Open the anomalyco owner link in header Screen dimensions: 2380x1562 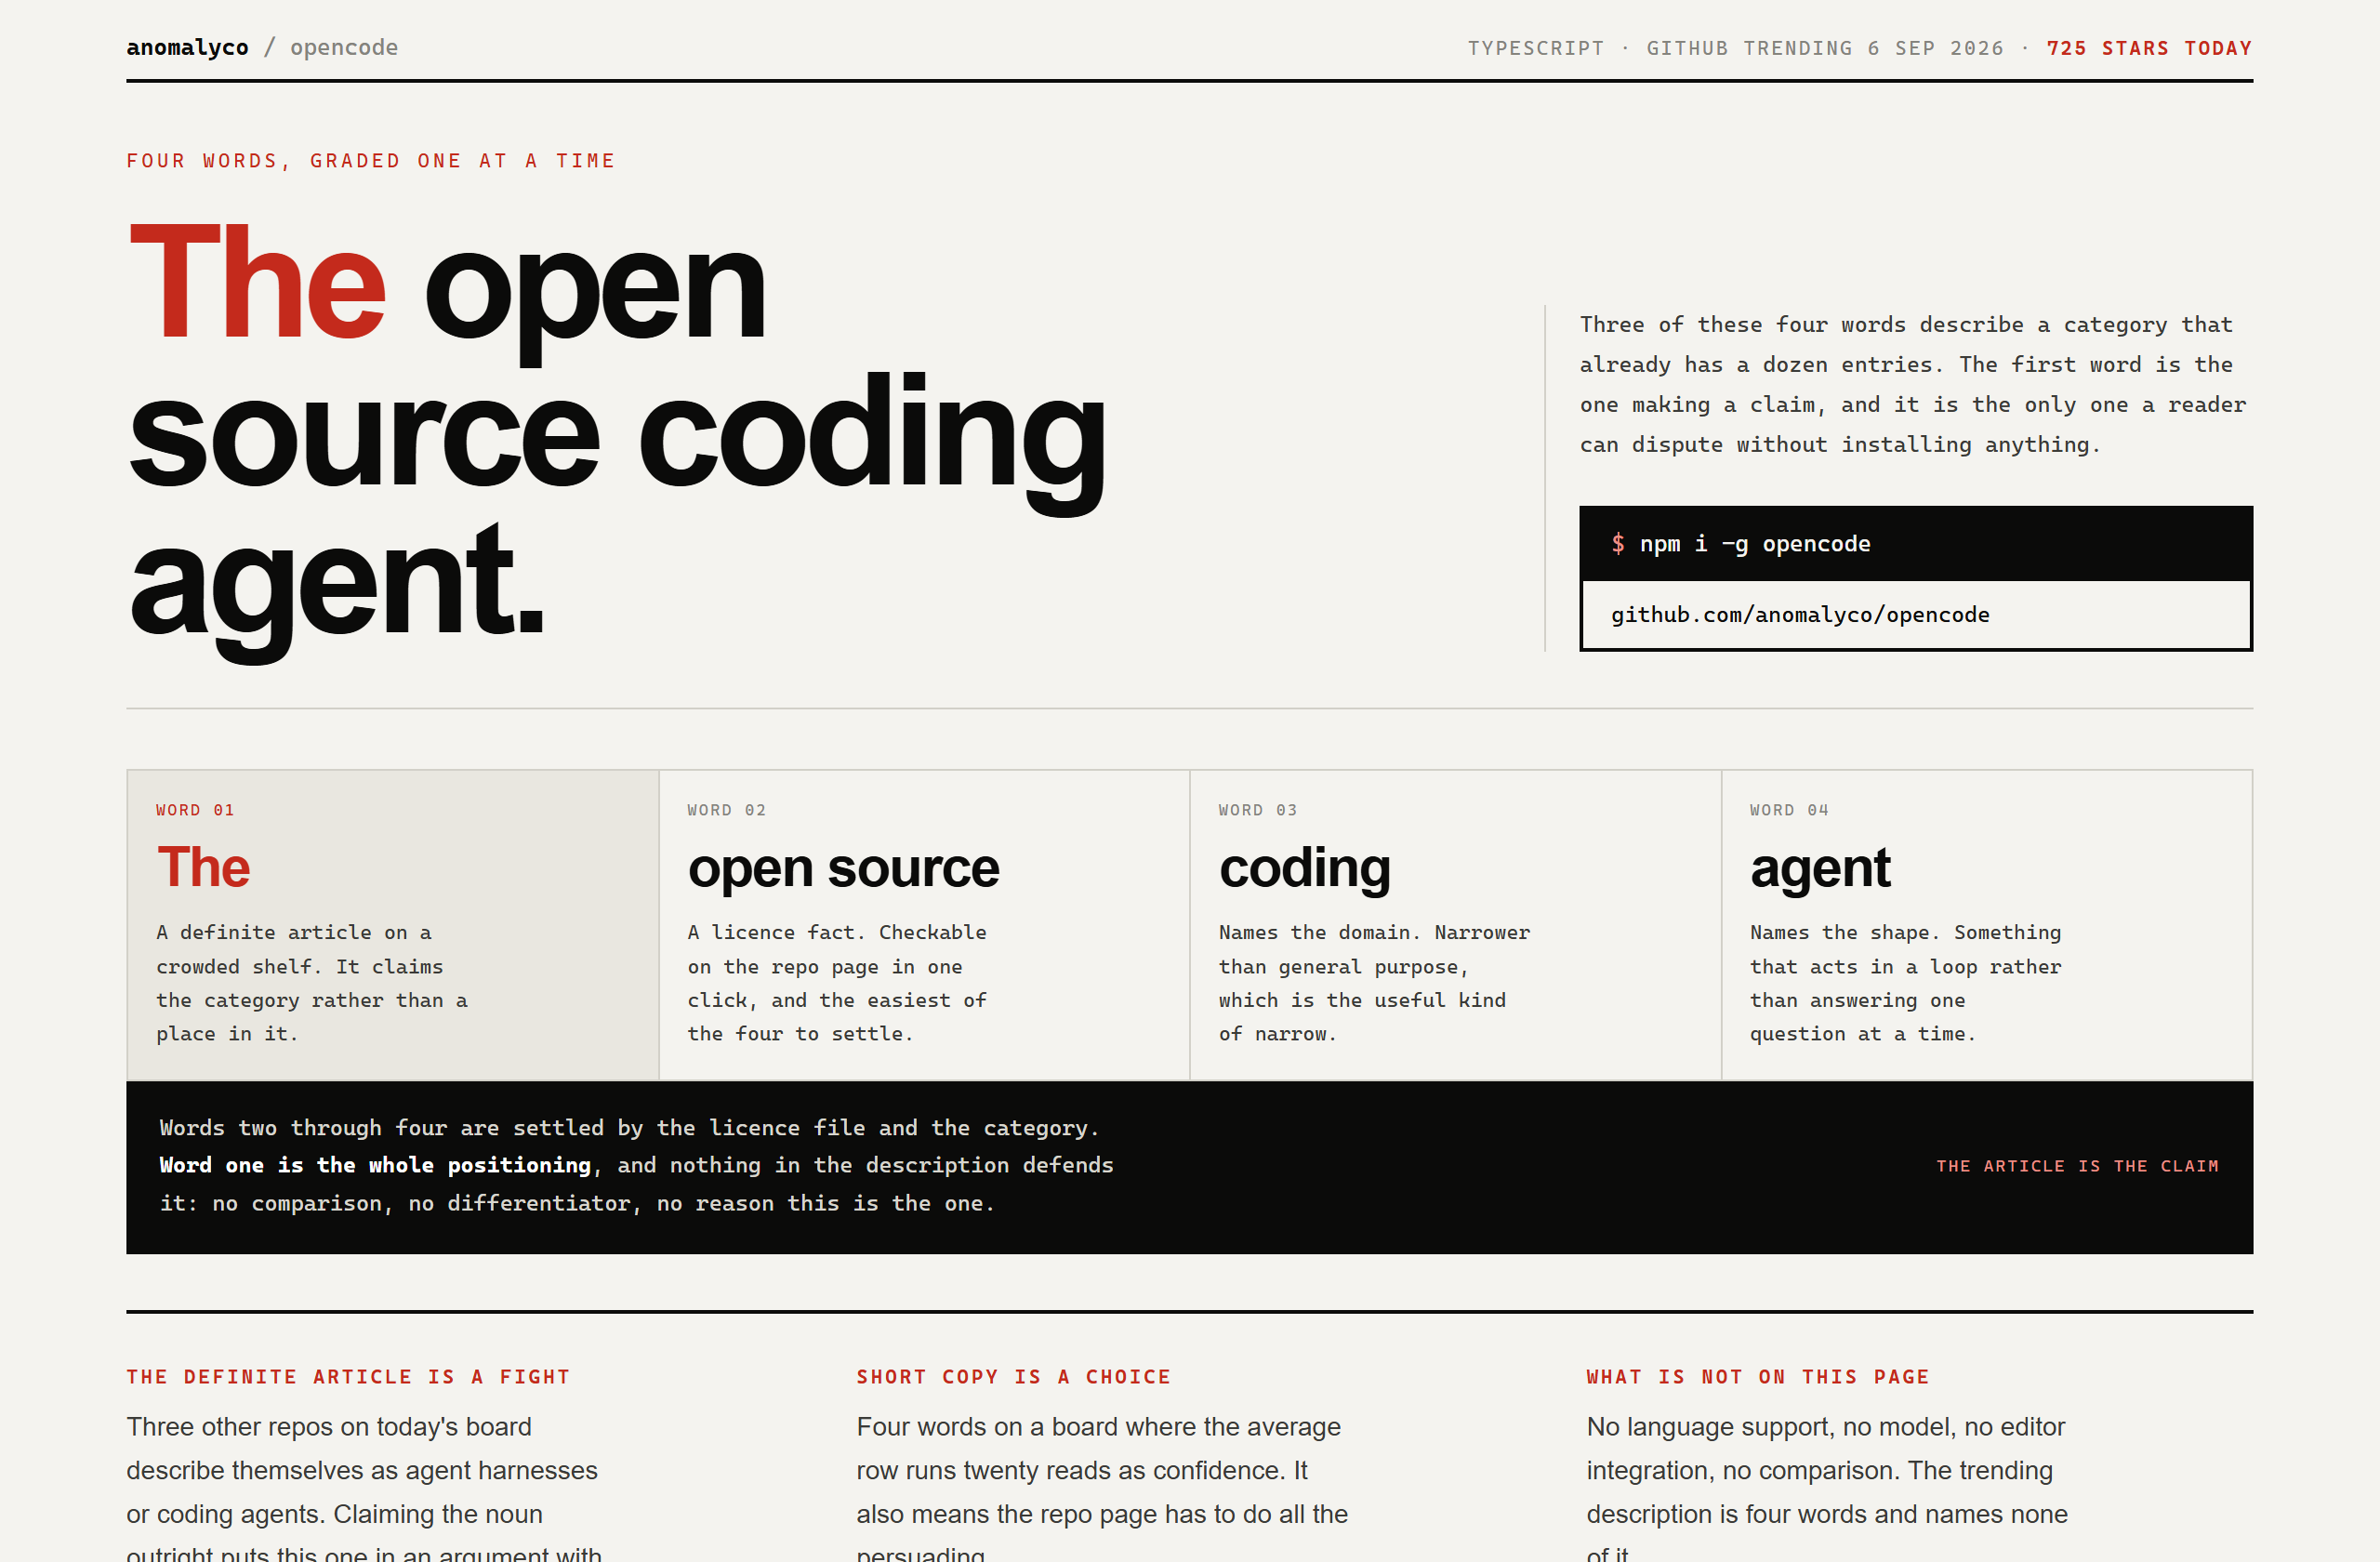coord(187,47)
